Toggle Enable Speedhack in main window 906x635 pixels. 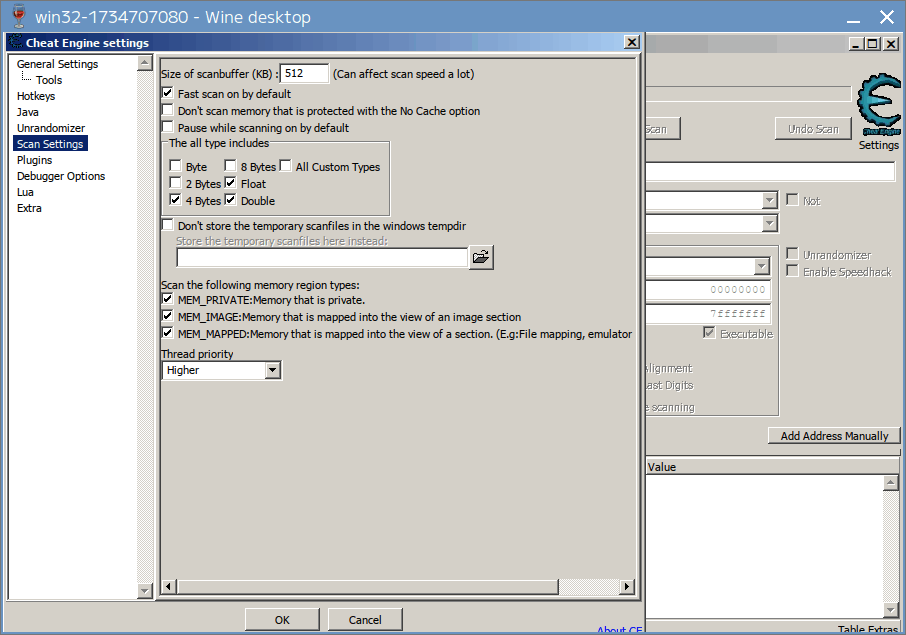(792, 271)
